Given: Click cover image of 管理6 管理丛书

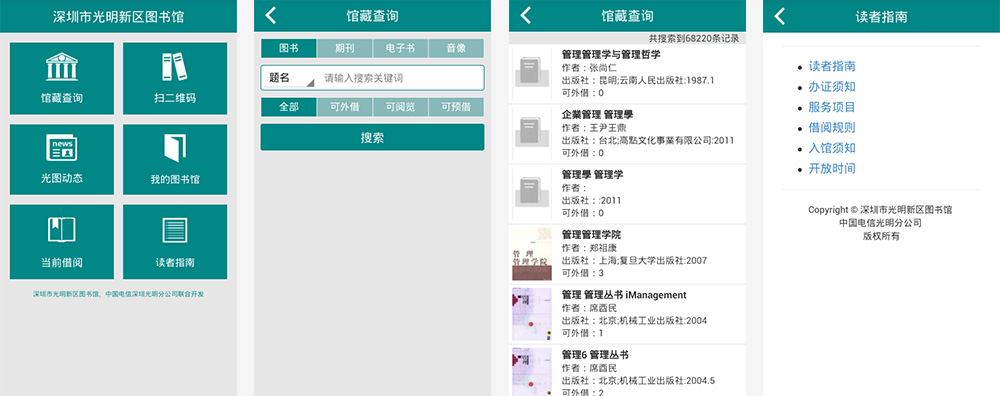Looking at the screenshot, I should click(x=531, y=371).
